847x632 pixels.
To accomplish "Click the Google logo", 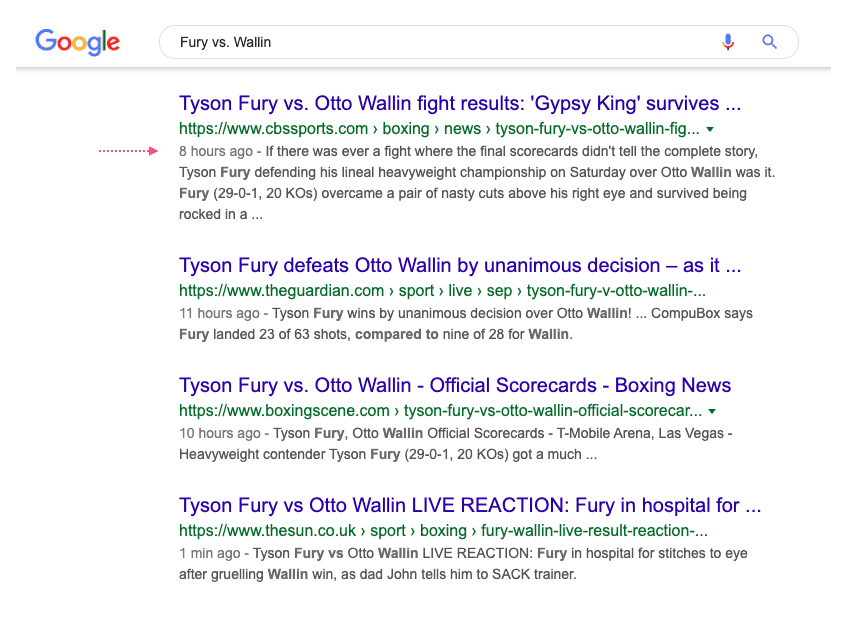I will click(77, 42).
